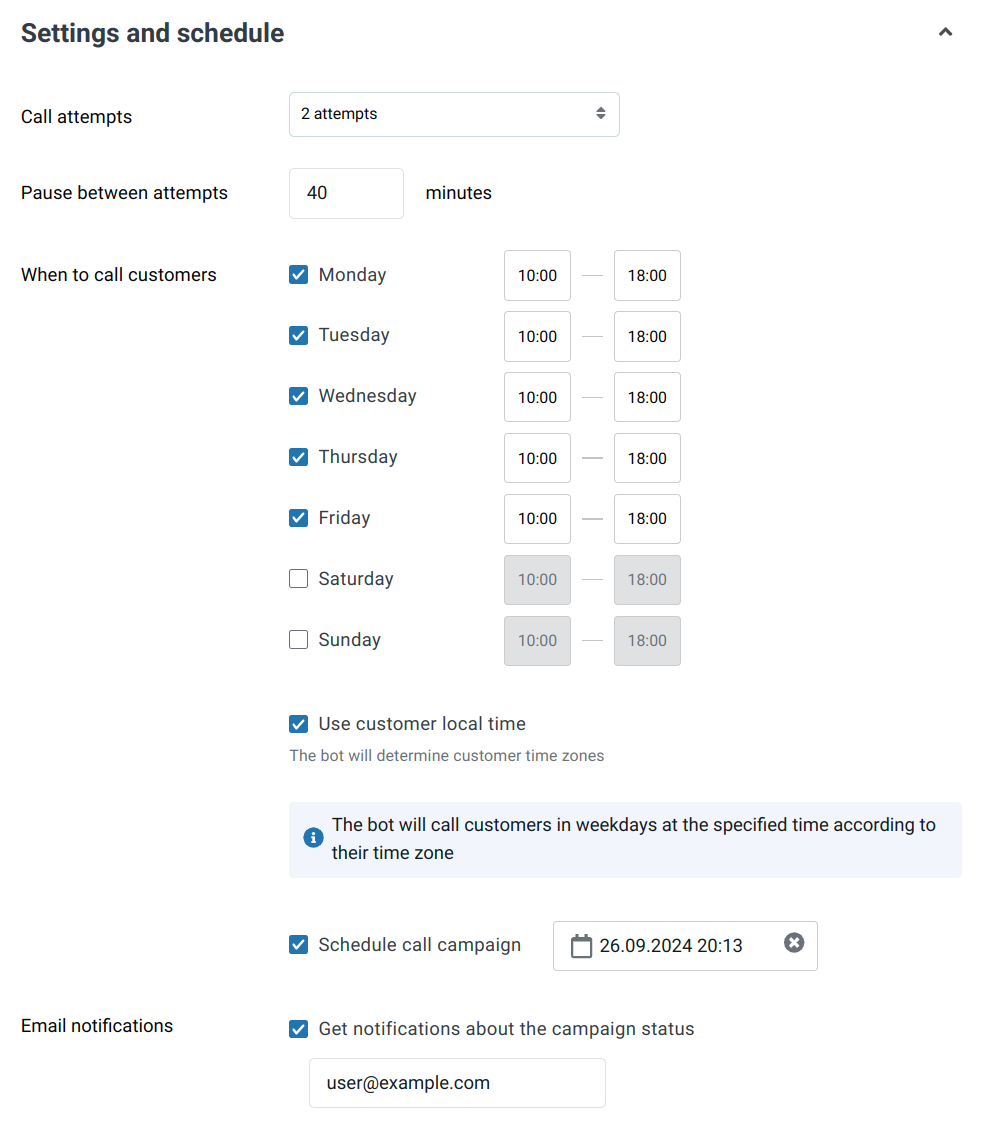986x1137 pixels.
Task: Collapse the Settings and schedule section
Action: tap(945, 33)
